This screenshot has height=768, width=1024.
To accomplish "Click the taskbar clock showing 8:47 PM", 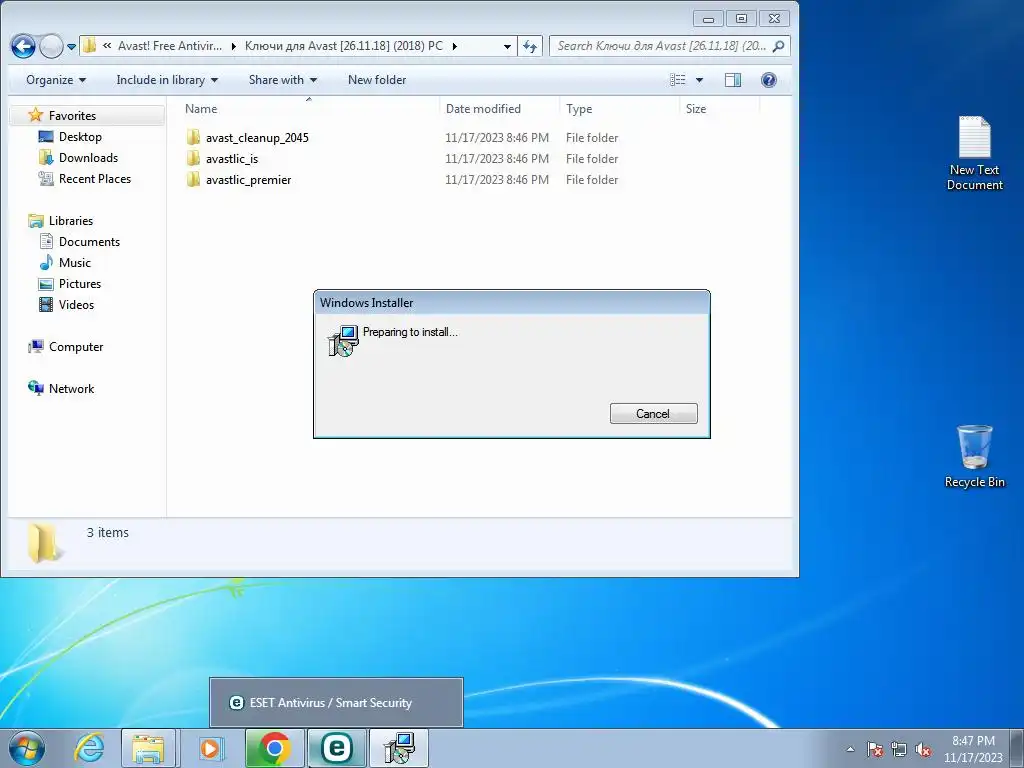I will tap(973, 748).
